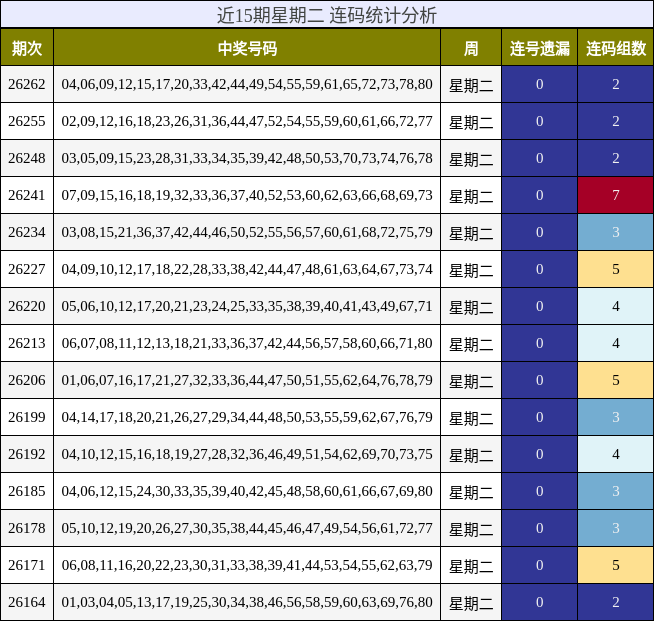The image size is (654, 621).
Task: Select period number 26206
Action: pos(27,380)
